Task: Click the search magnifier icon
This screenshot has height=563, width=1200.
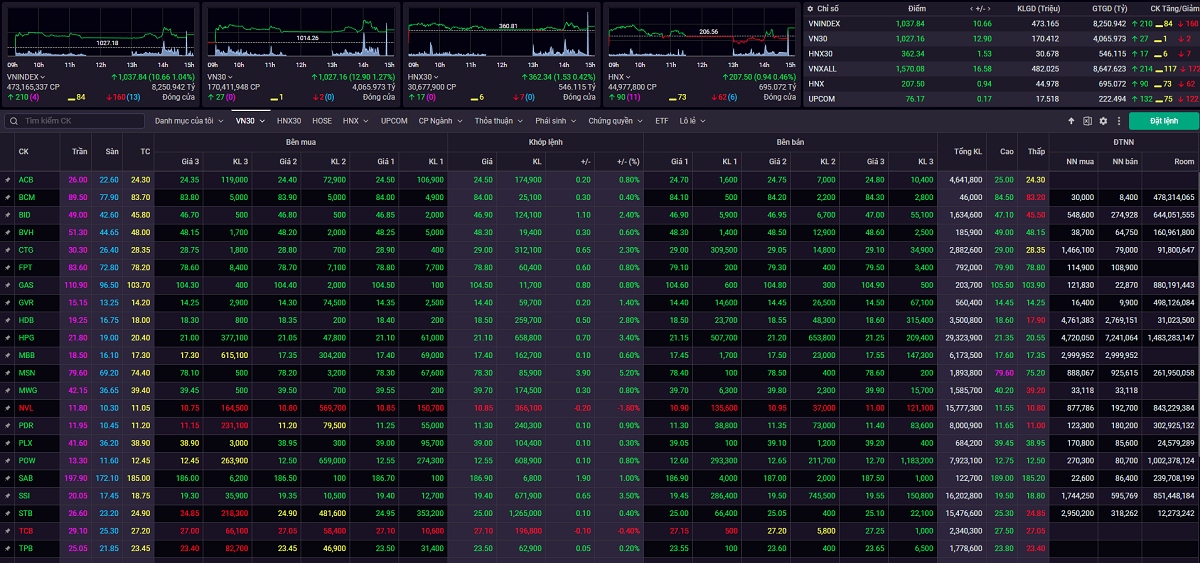Action: (15, 121)
